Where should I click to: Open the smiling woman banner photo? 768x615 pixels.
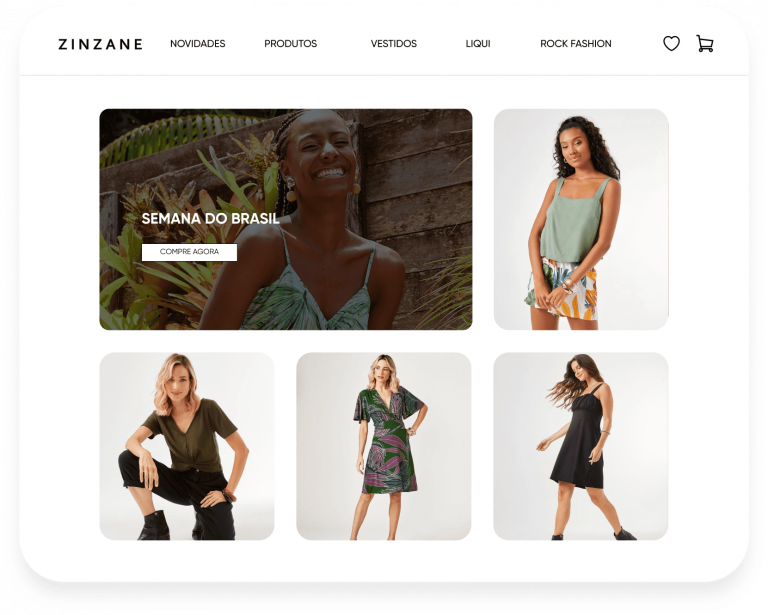[x=286, y=219]
